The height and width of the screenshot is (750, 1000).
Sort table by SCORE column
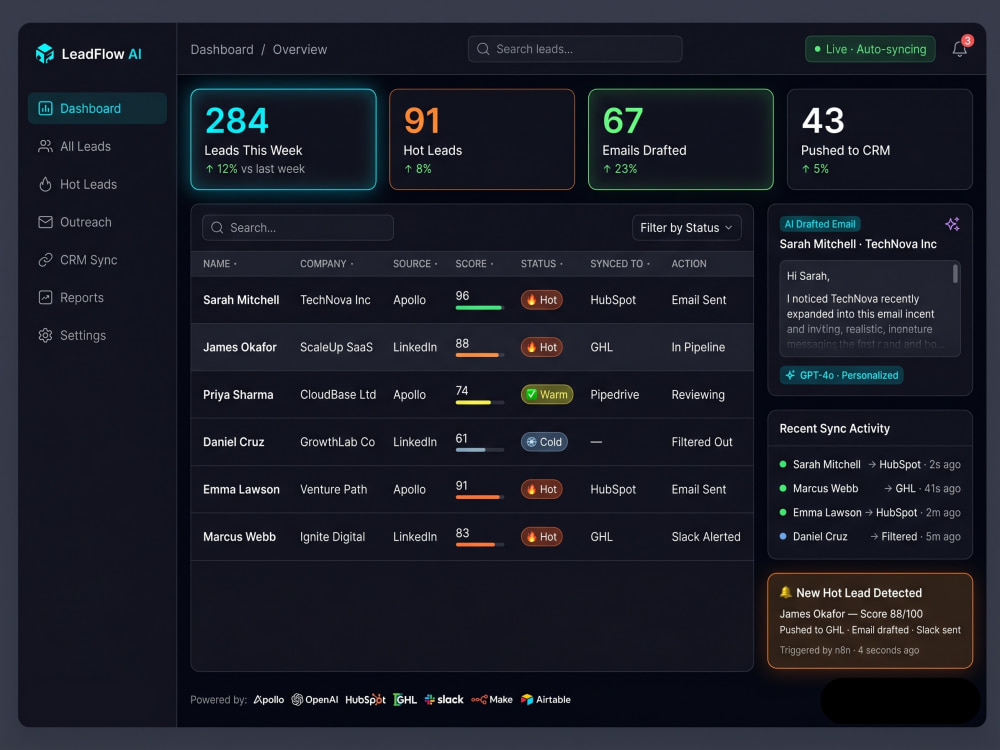474,263
